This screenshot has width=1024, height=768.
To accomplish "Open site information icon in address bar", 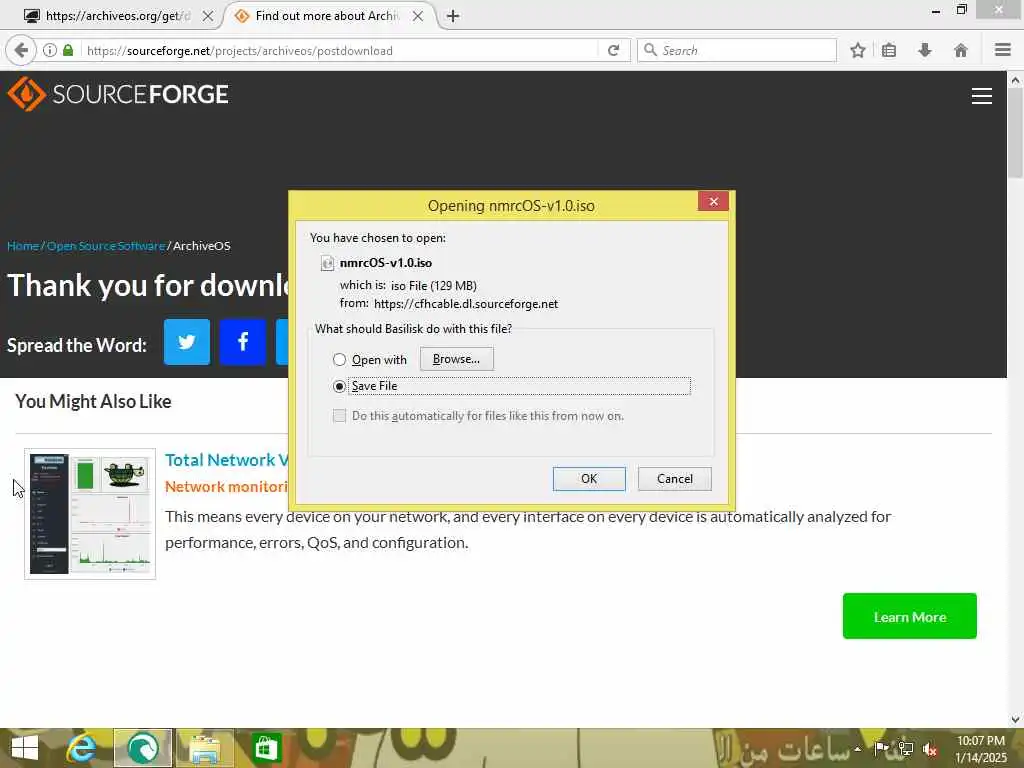I will click(x=50, y=50).
